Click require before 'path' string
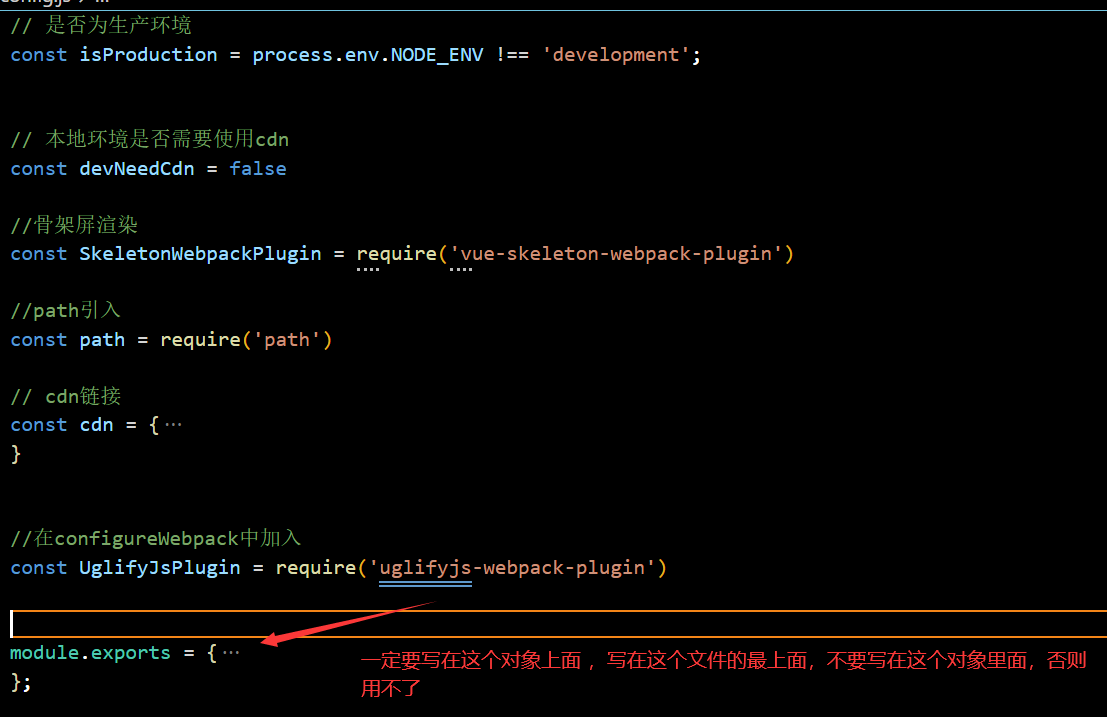 pyautogui.click(x=201, y=340)
